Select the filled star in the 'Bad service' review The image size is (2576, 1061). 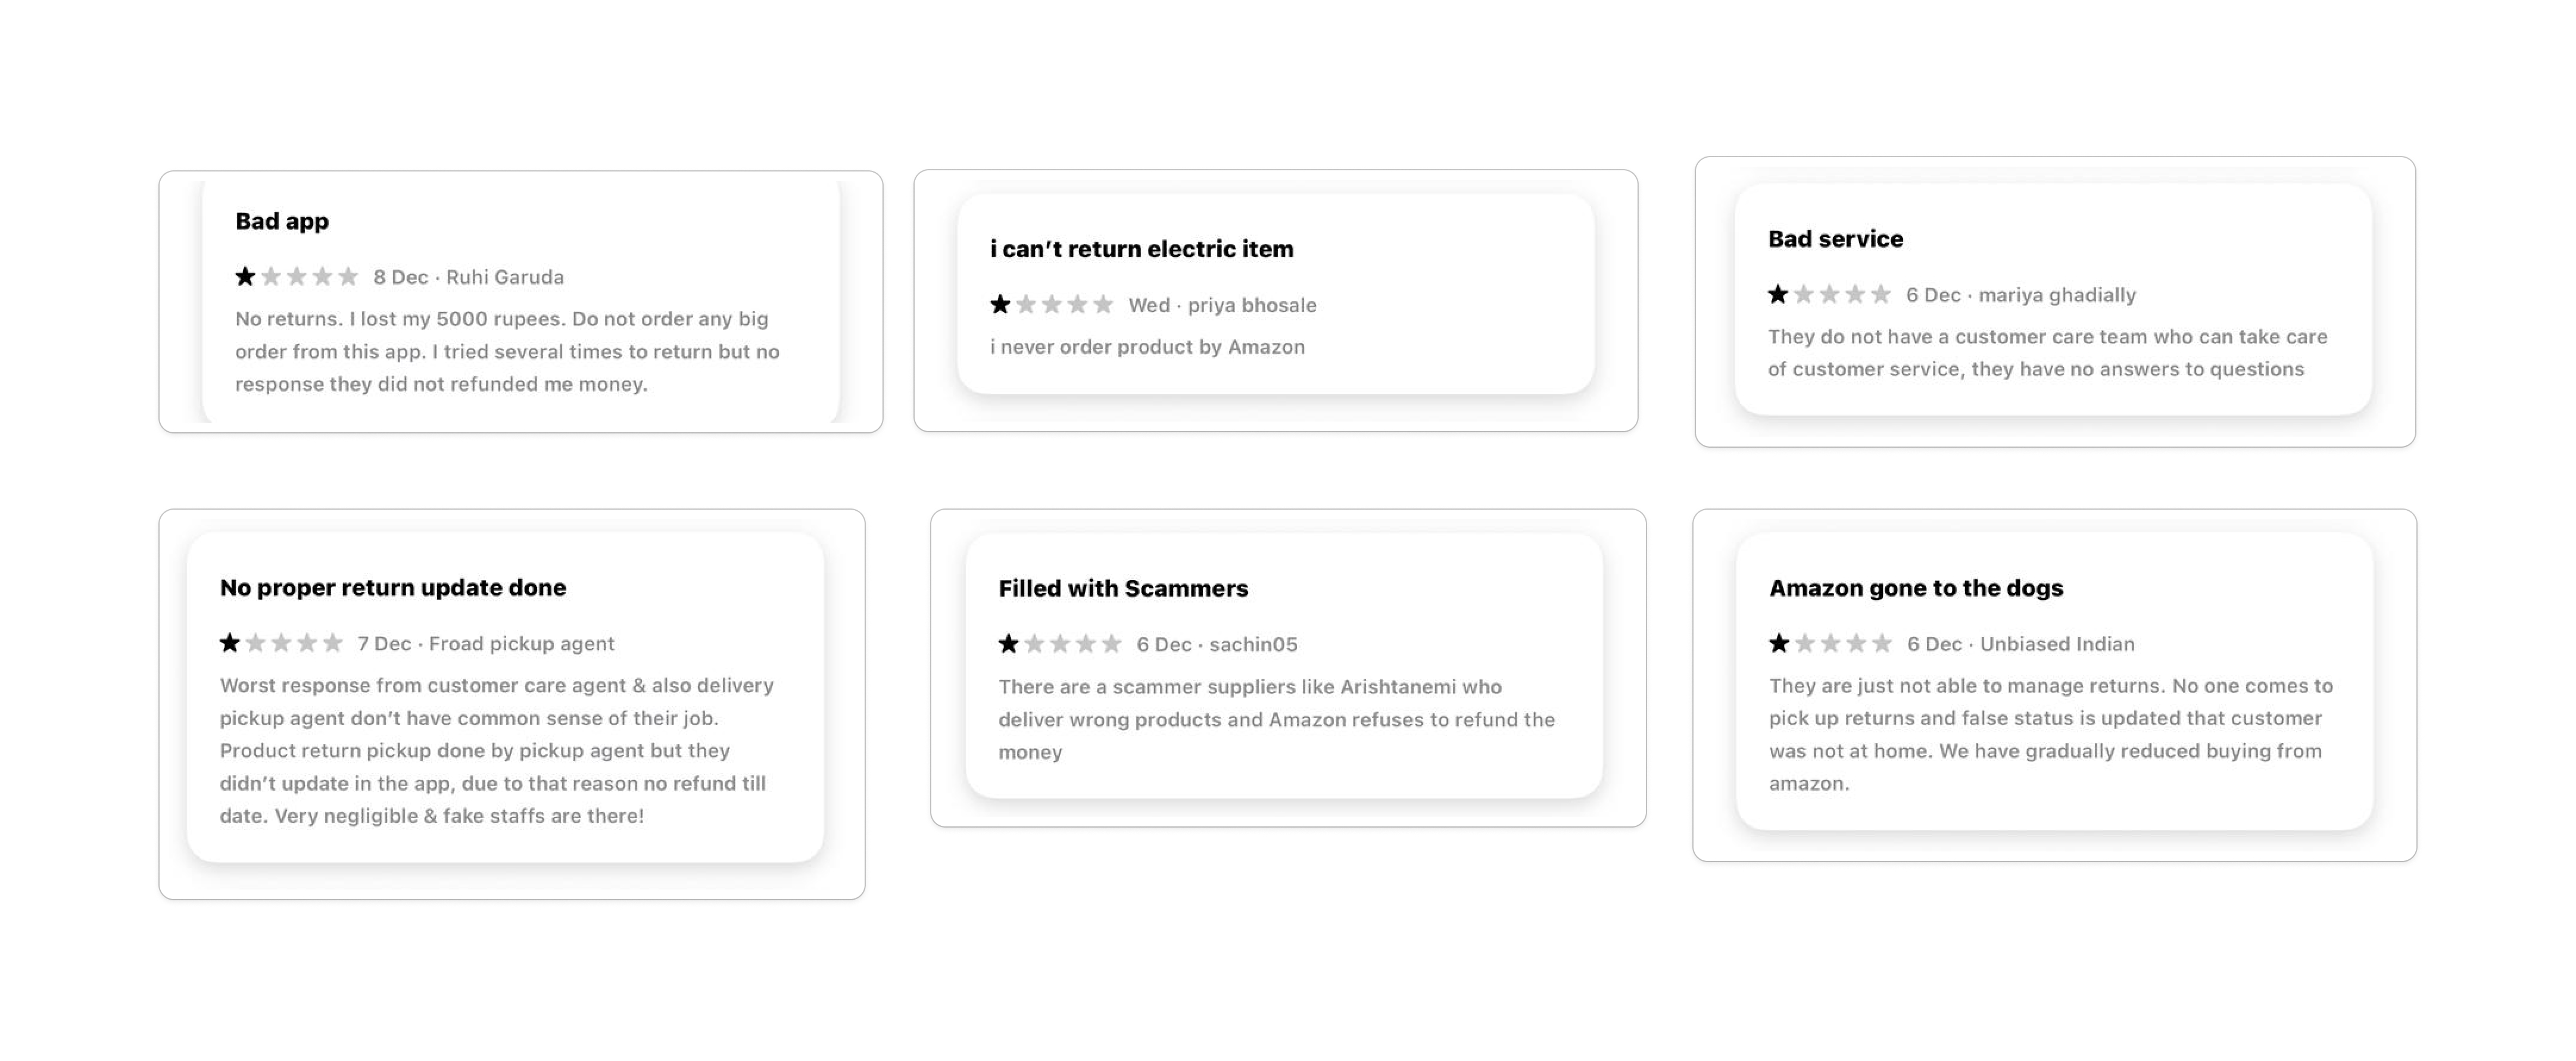tap(1778, 295)
